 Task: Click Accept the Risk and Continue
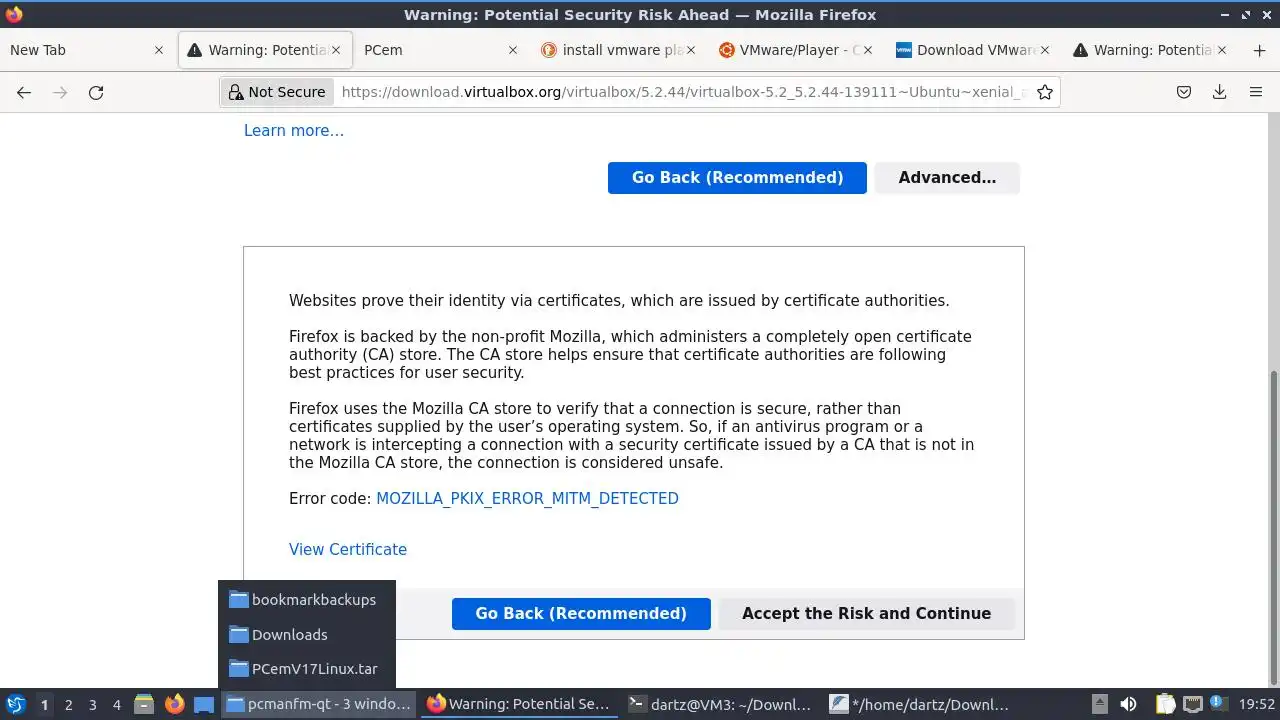(866, 613)
